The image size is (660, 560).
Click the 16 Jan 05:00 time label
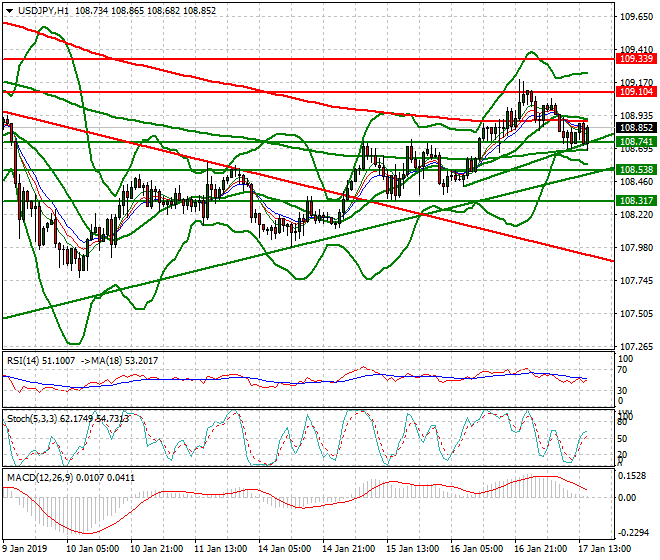pos(476,549)
